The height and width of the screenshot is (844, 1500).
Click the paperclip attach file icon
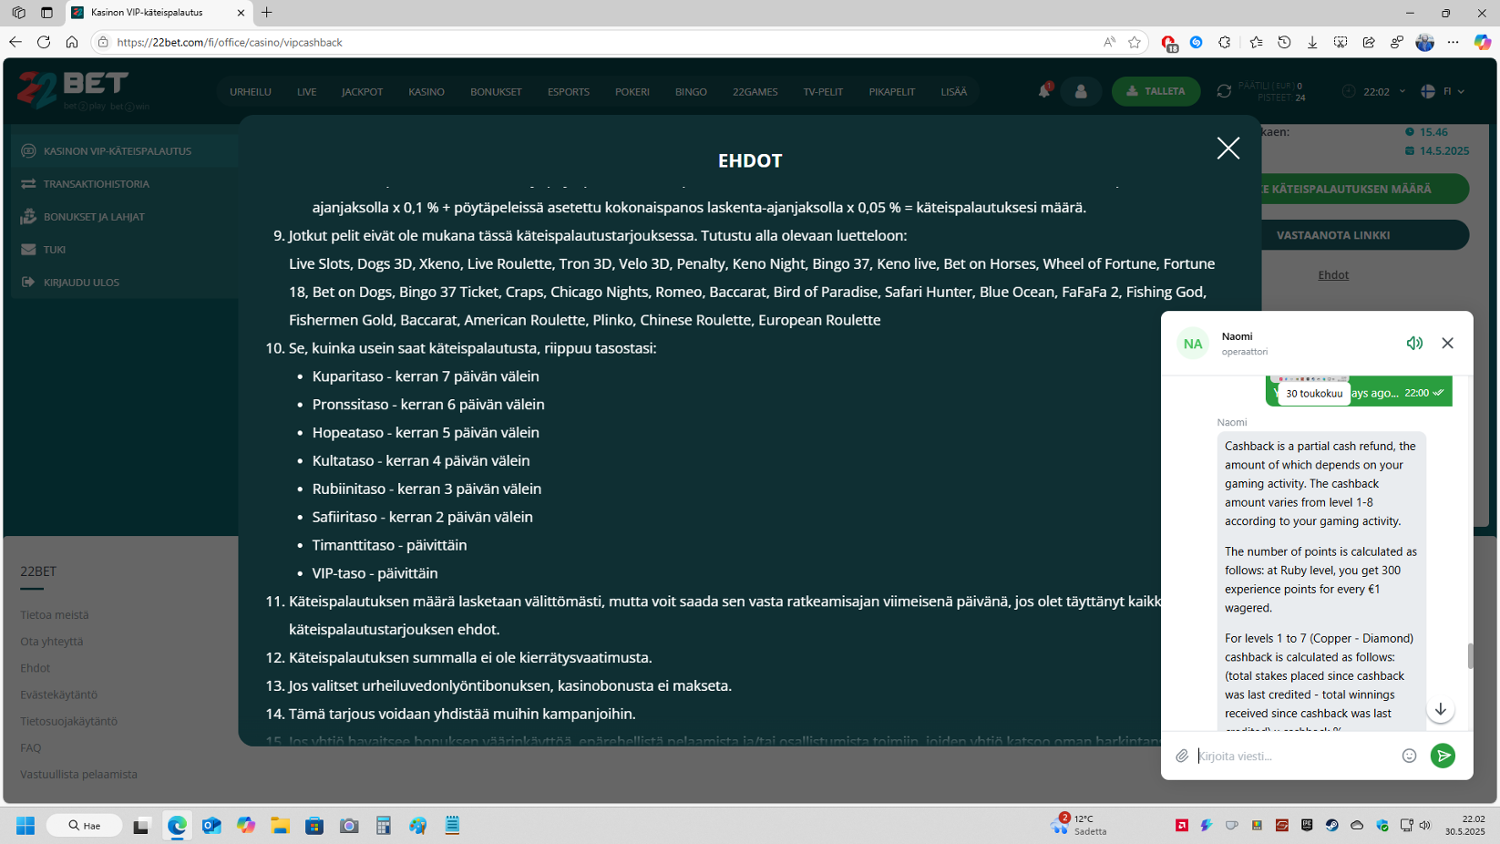(x=1182, y=756)
